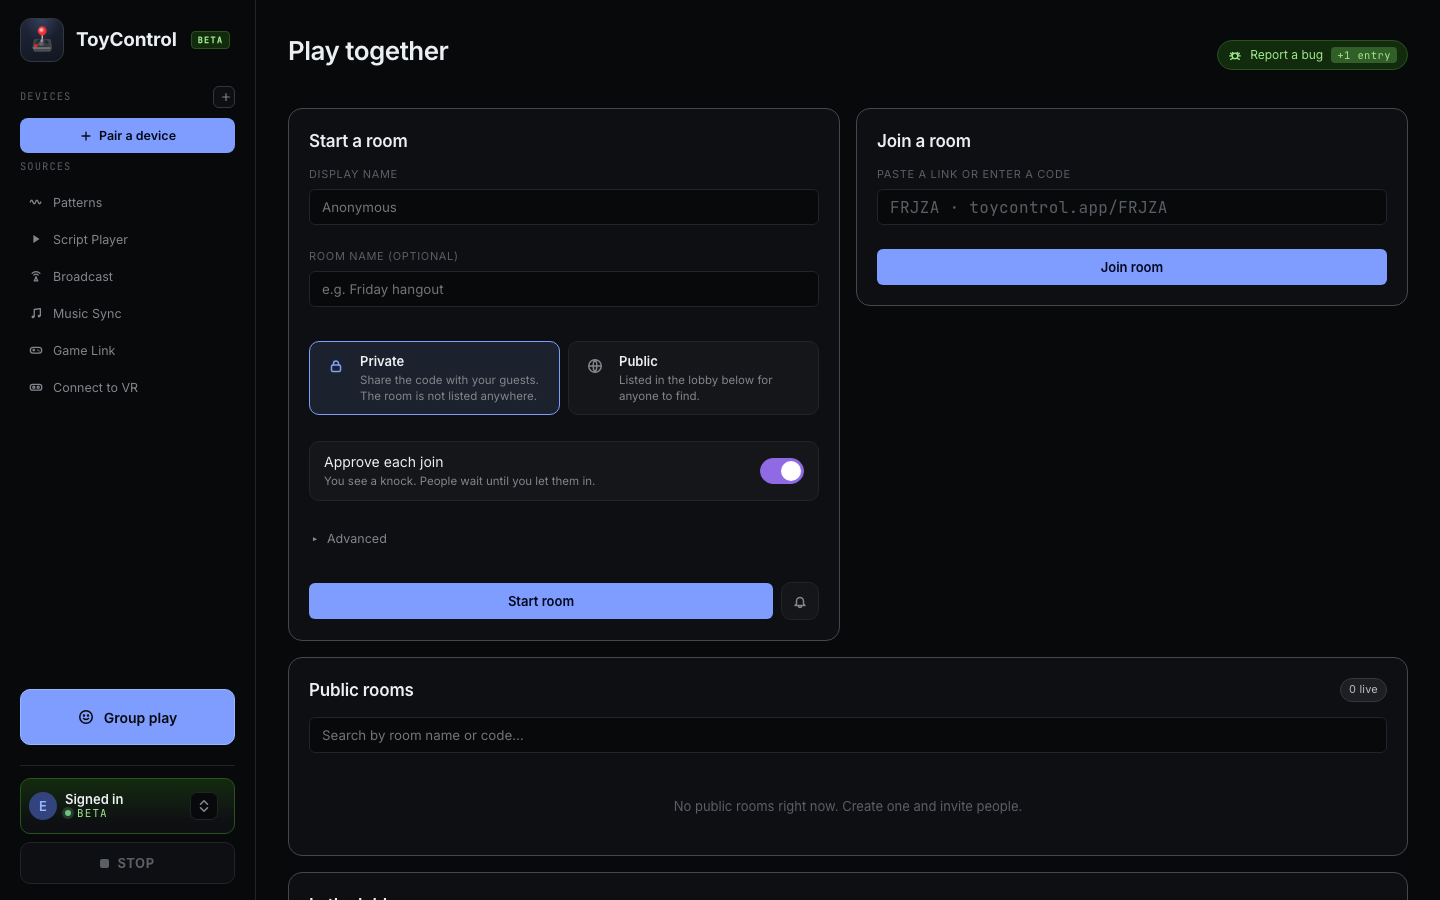Image resolution: width=1440 pixels, height=900 pixels.
Task: Click the Display Name input field
Action: point(564,207)
